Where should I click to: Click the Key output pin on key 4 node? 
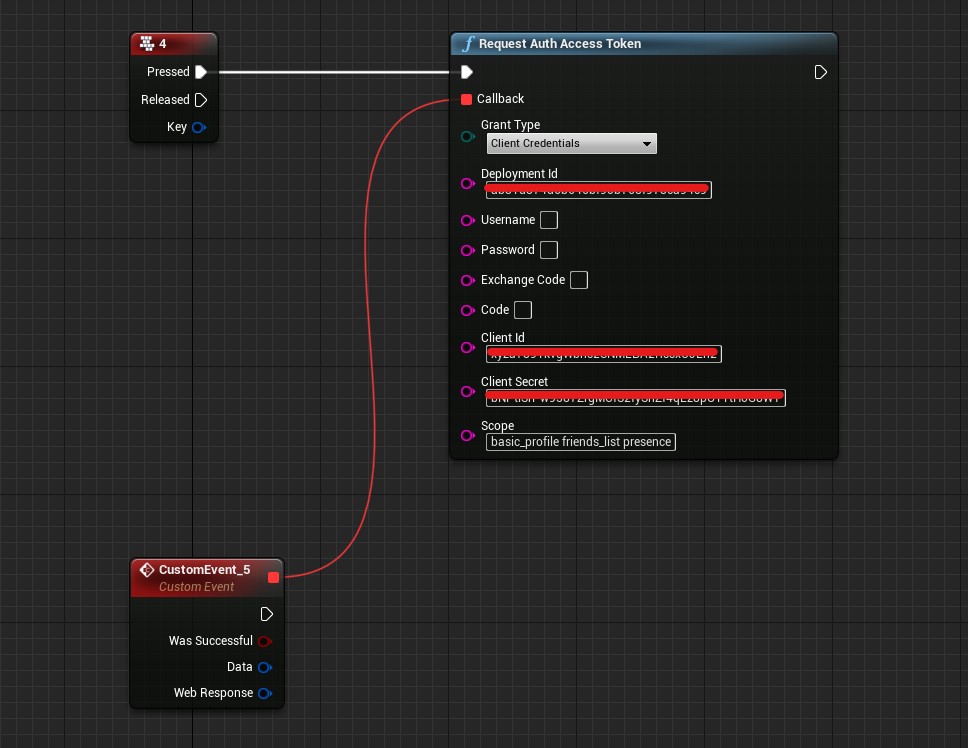pos(199,127)
